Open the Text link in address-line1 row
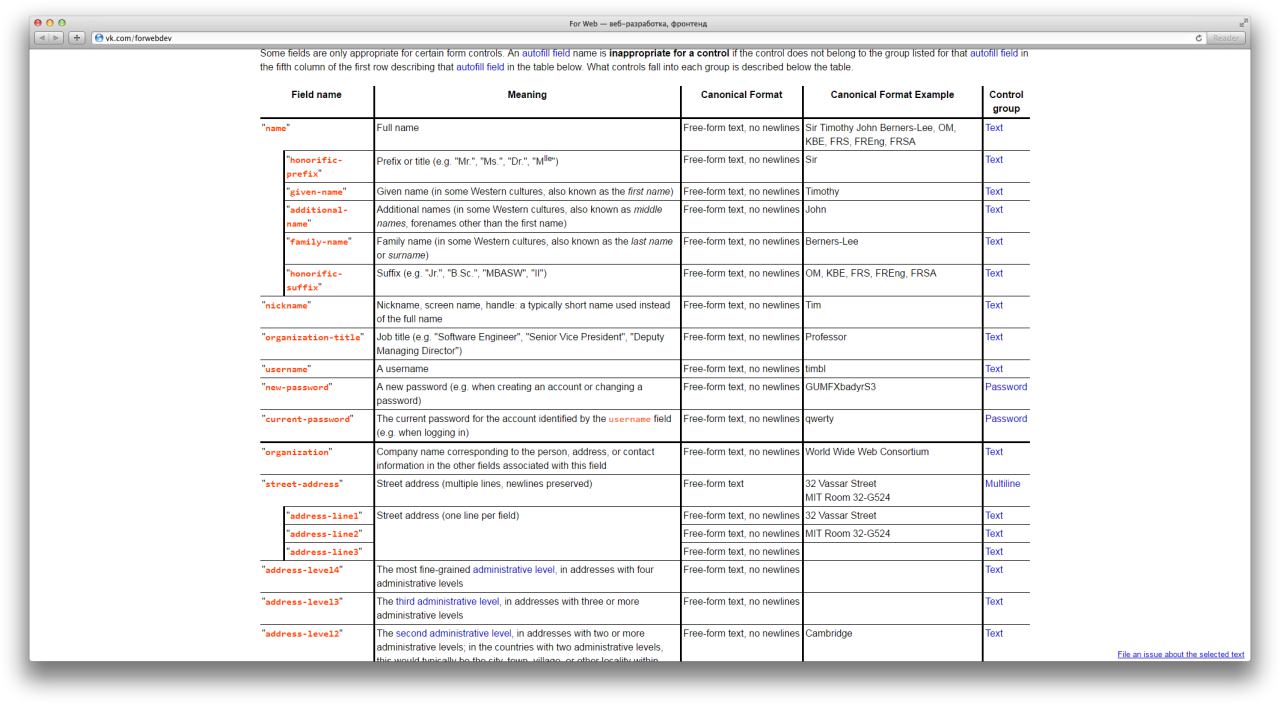The width and height of the screenshot is (1280, 704). point(993,516)
